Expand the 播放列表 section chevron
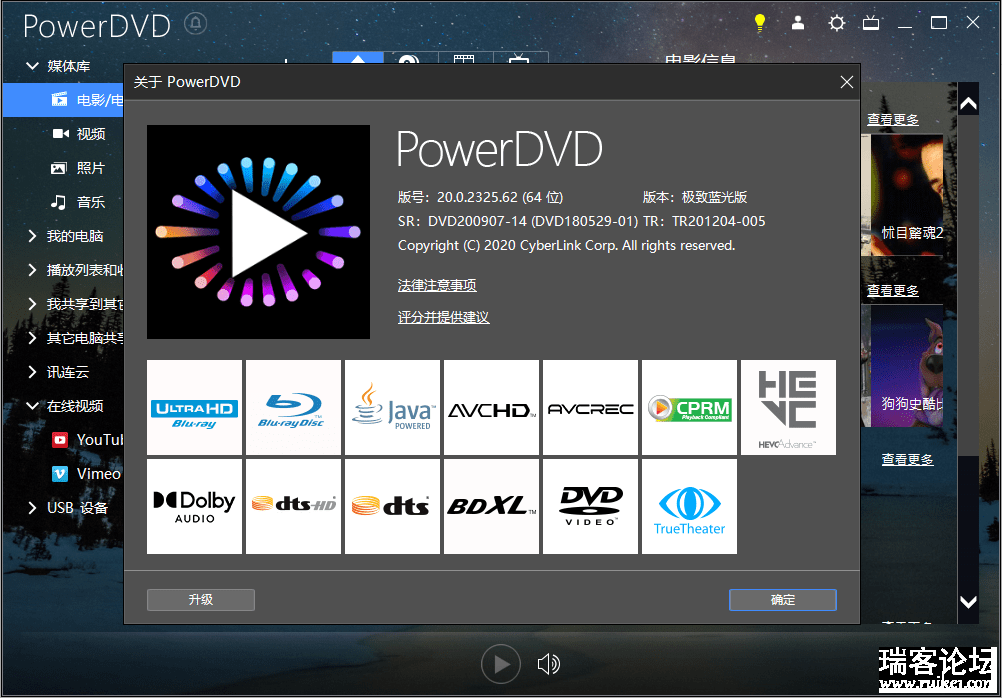 (x=32, y=270)
